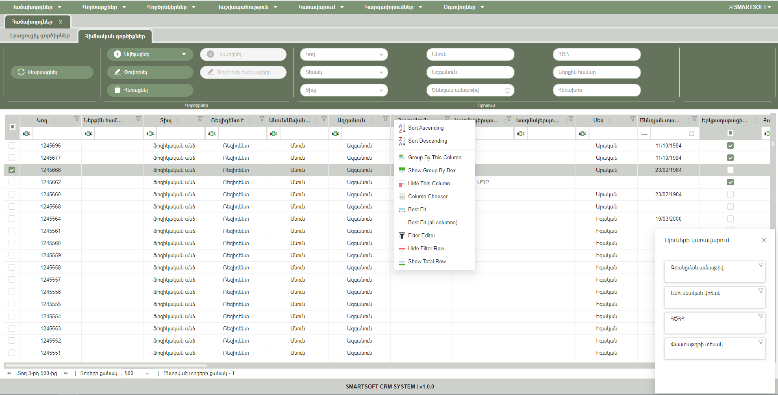This screenshot has width=778, height=395.
Task: Close the open main tab using its X
Action: point(61,22)
